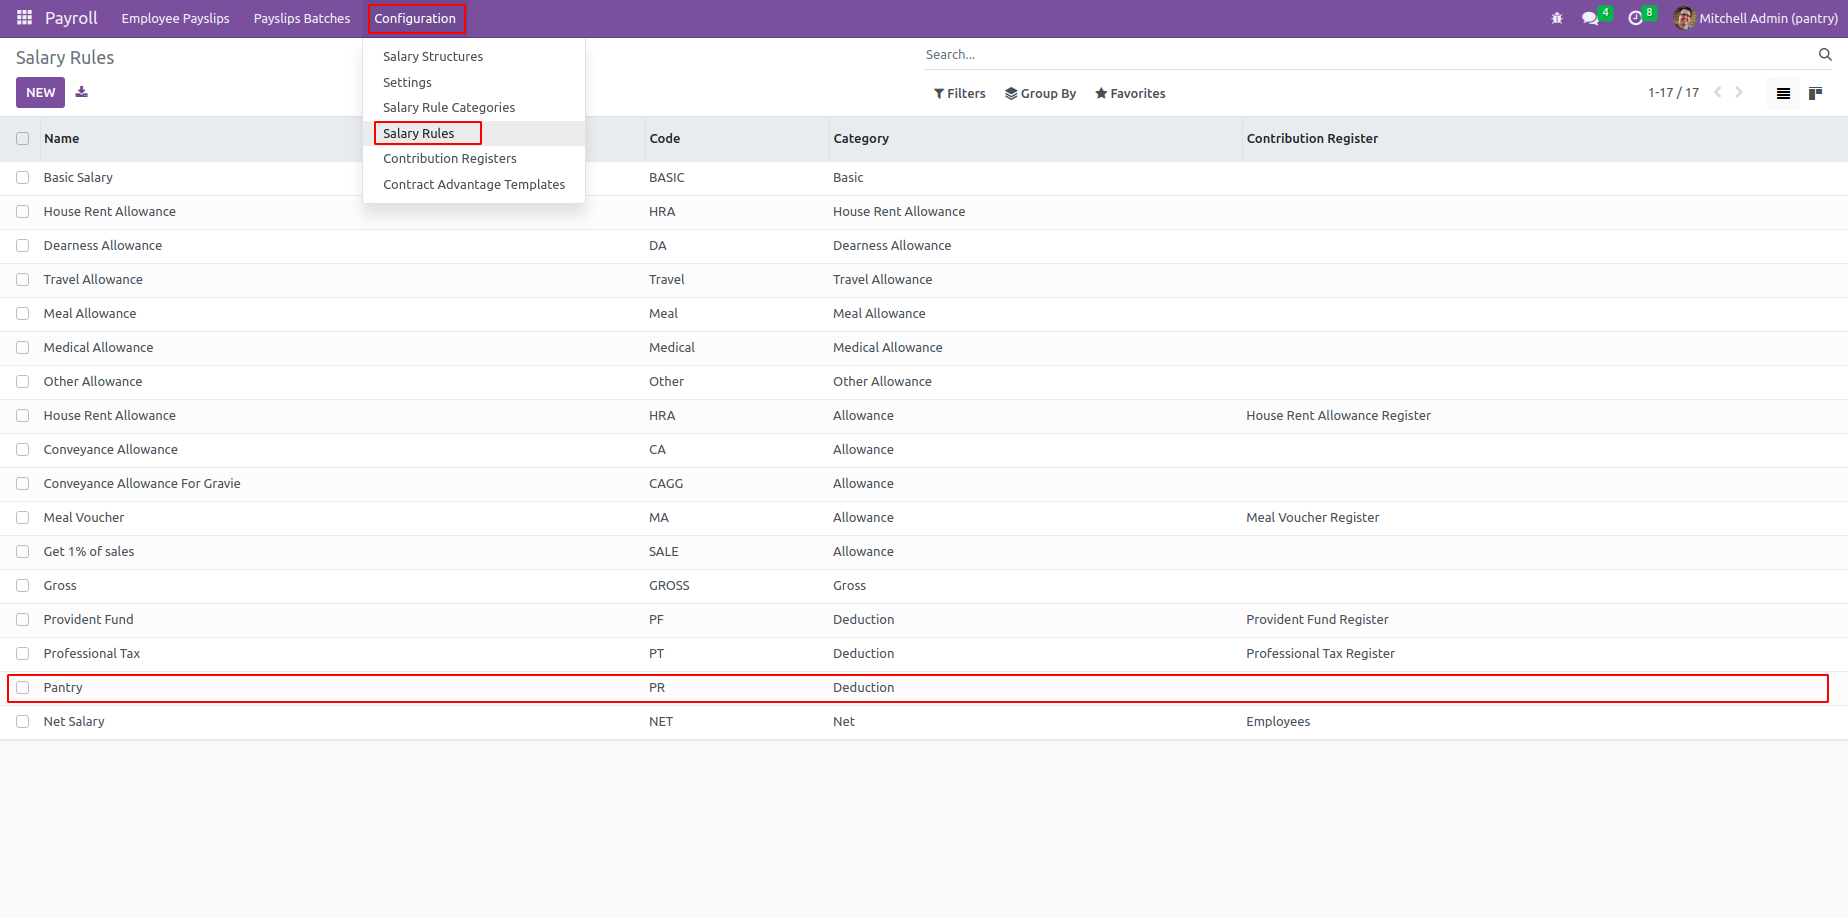Toggle the select-all header checkbox

coord(23,139)
